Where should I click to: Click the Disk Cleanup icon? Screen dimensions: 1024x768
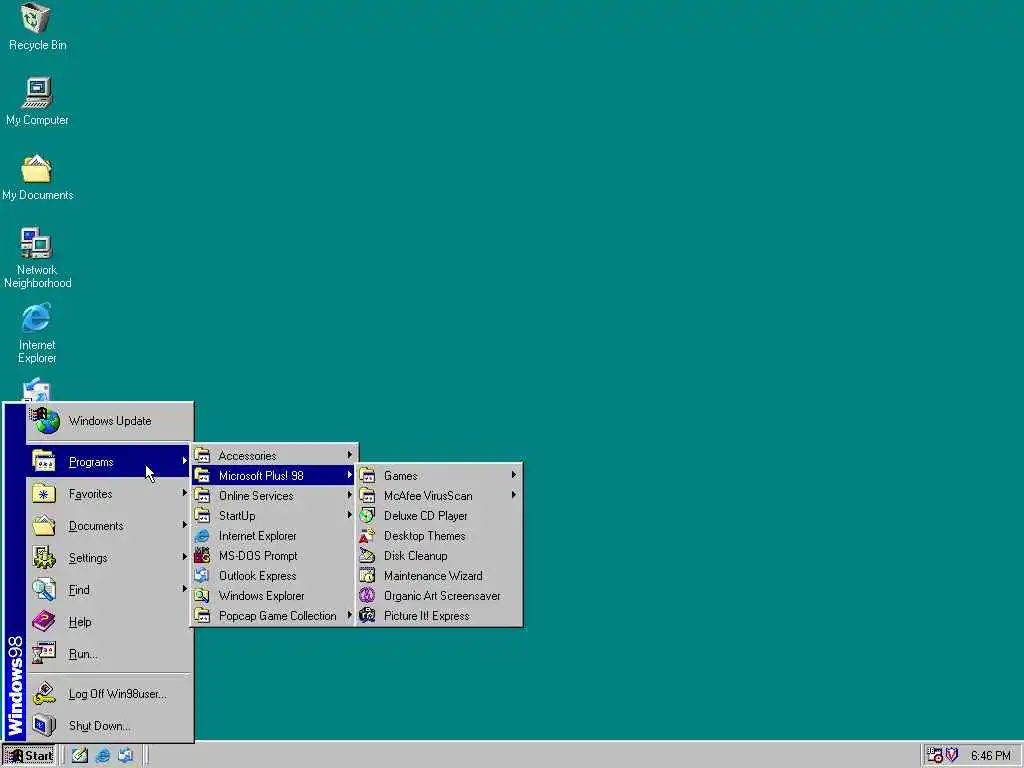click(367, 556)
